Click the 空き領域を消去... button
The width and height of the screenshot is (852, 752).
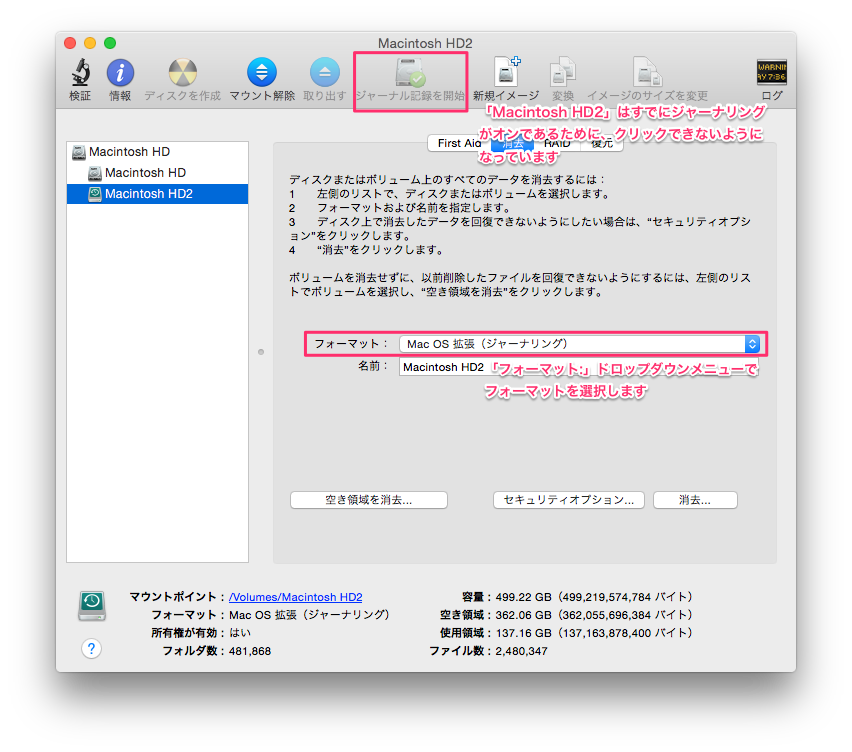(369, 500)
